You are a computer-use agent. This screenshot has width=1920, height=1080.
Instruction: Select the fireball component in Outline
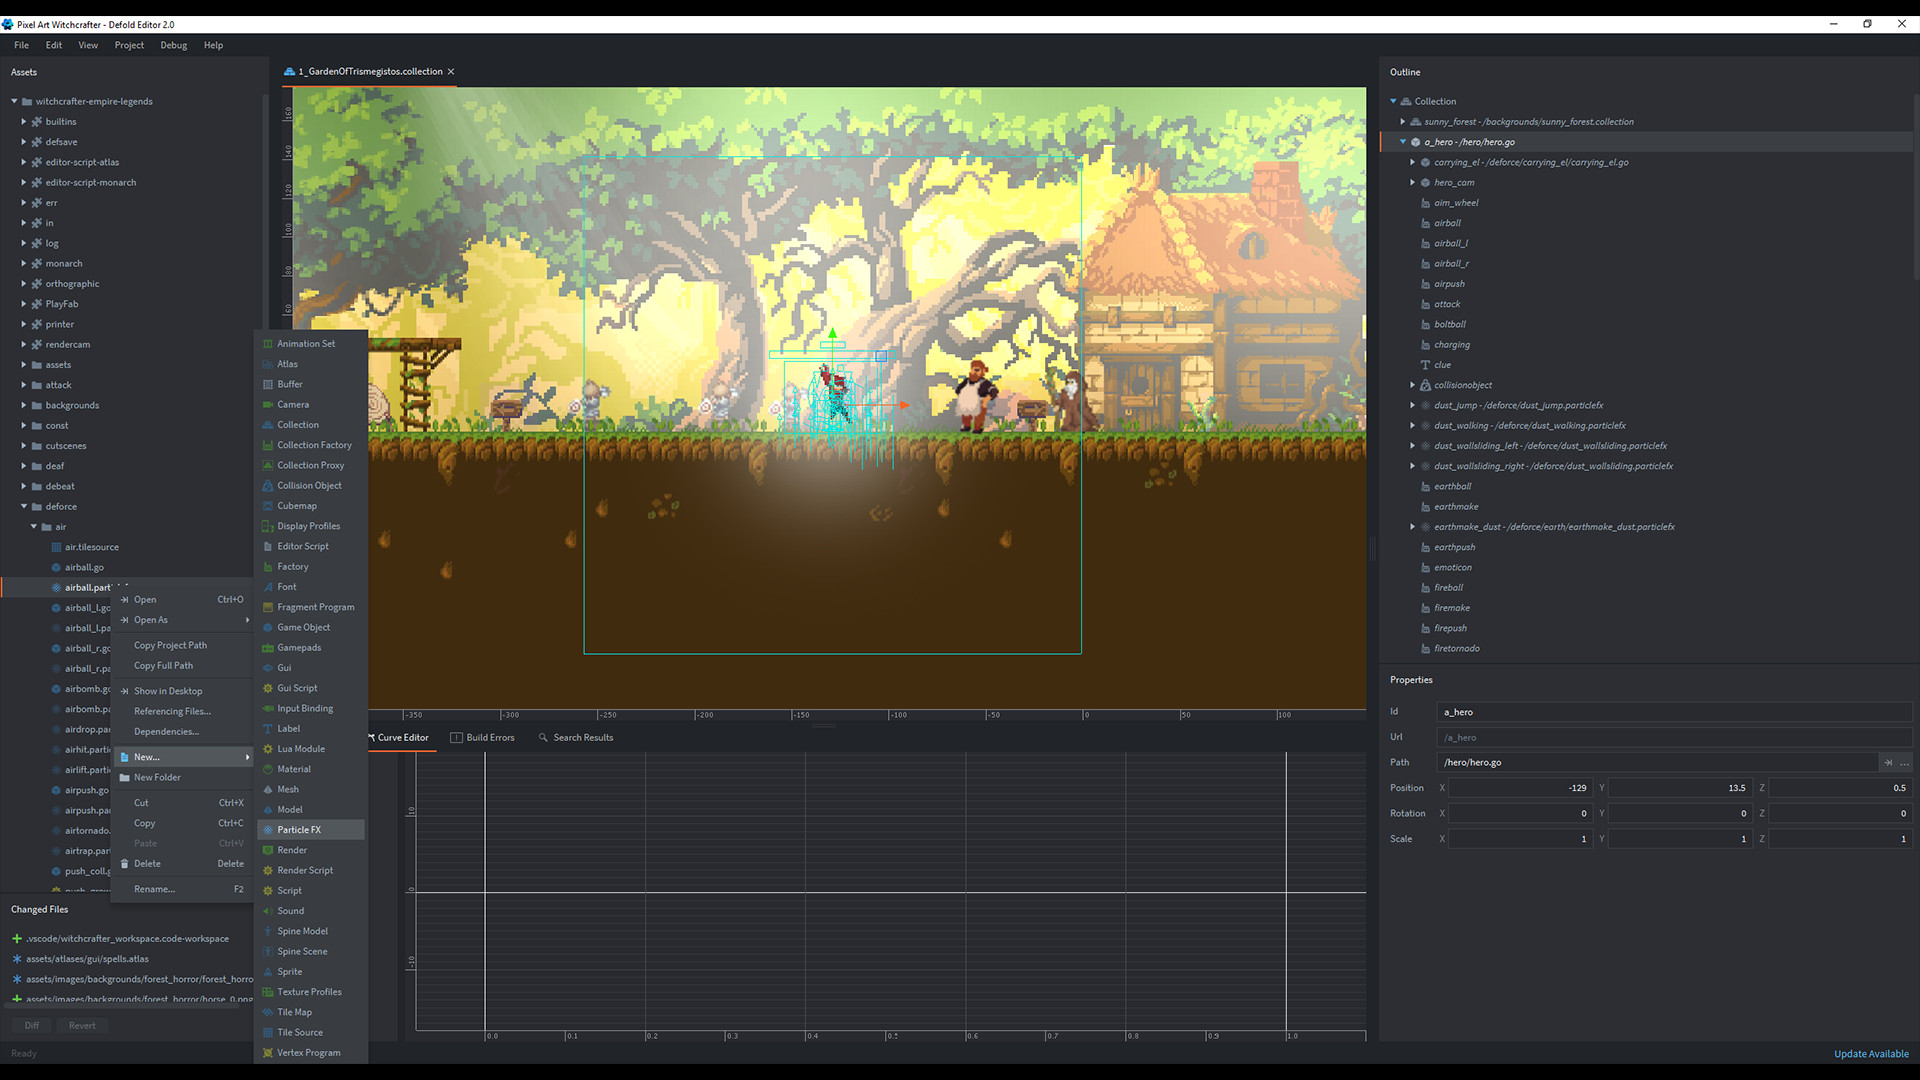click(1448, 587)
